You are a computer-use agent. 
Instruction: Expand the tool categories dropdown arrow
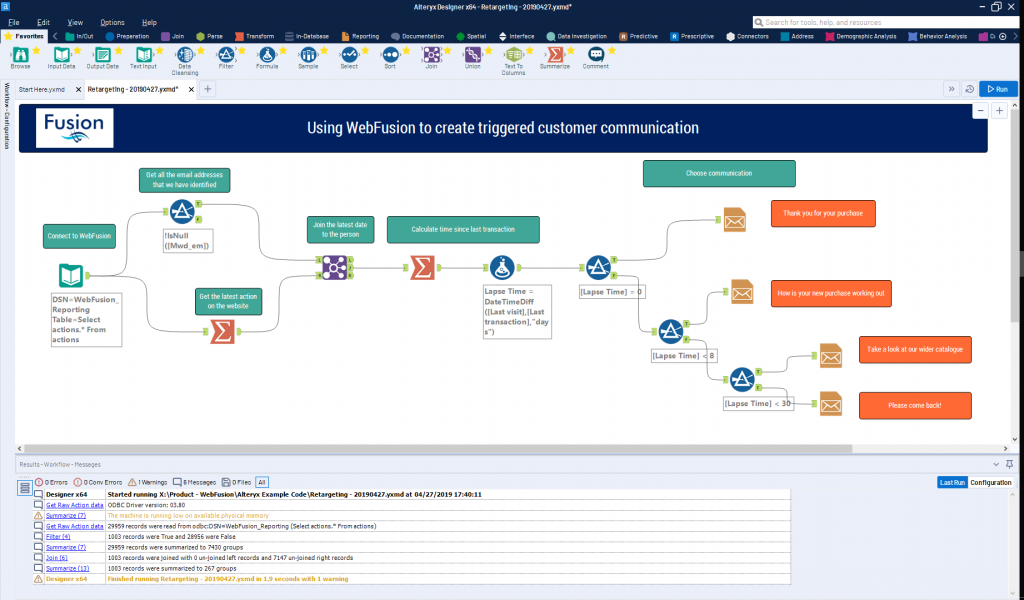click(x=1014, y=37)
